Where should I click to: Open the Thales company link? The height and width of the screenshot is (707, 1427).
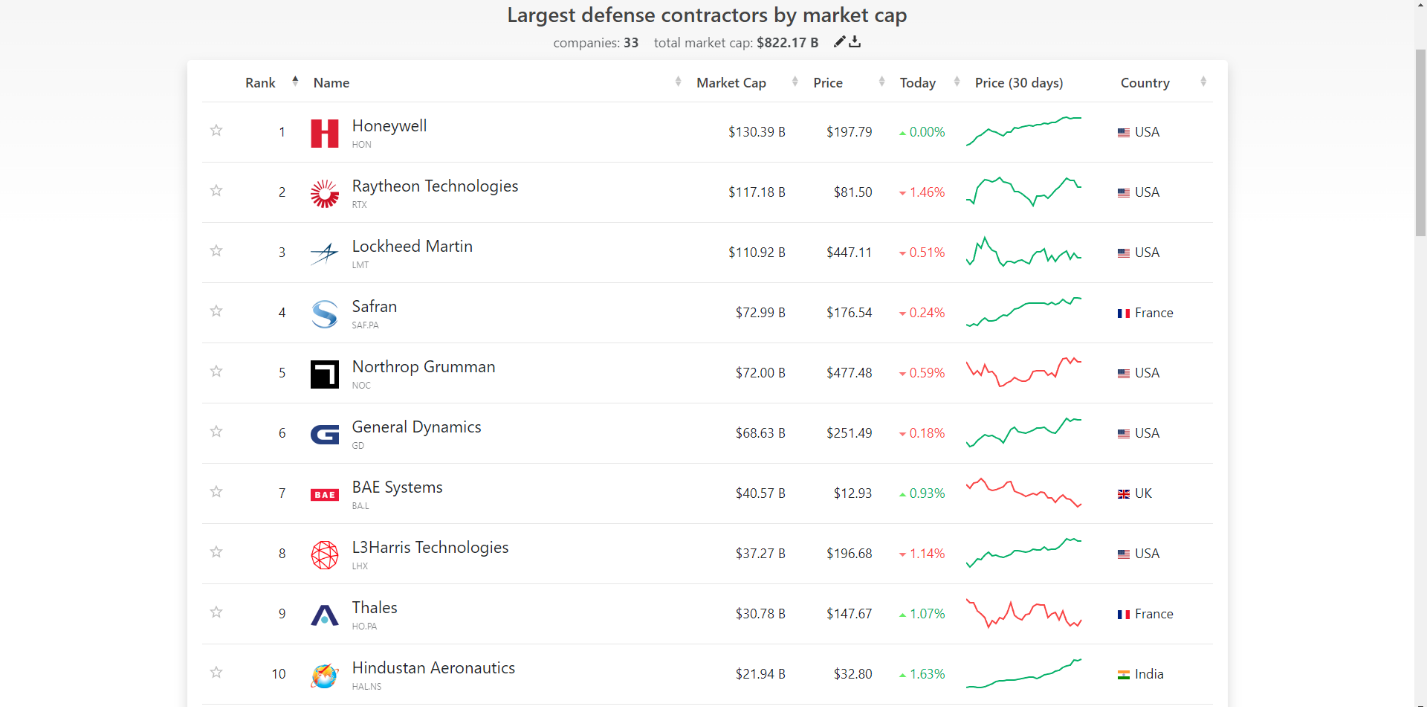pyautogui.click(x=374, y=608)
